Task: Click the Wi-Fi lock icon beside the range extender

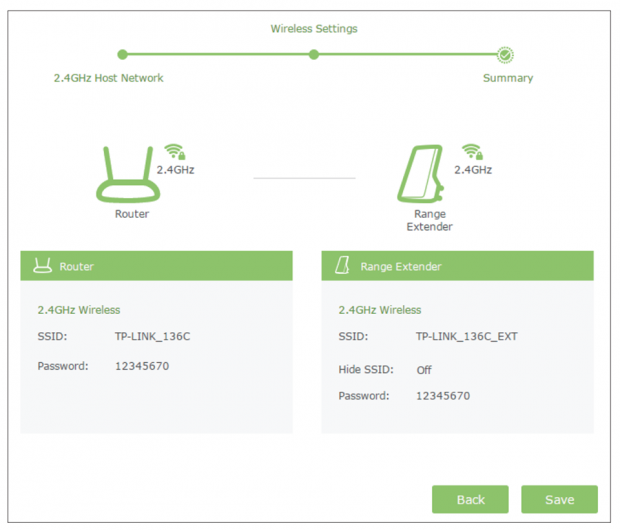Action: 472,152
